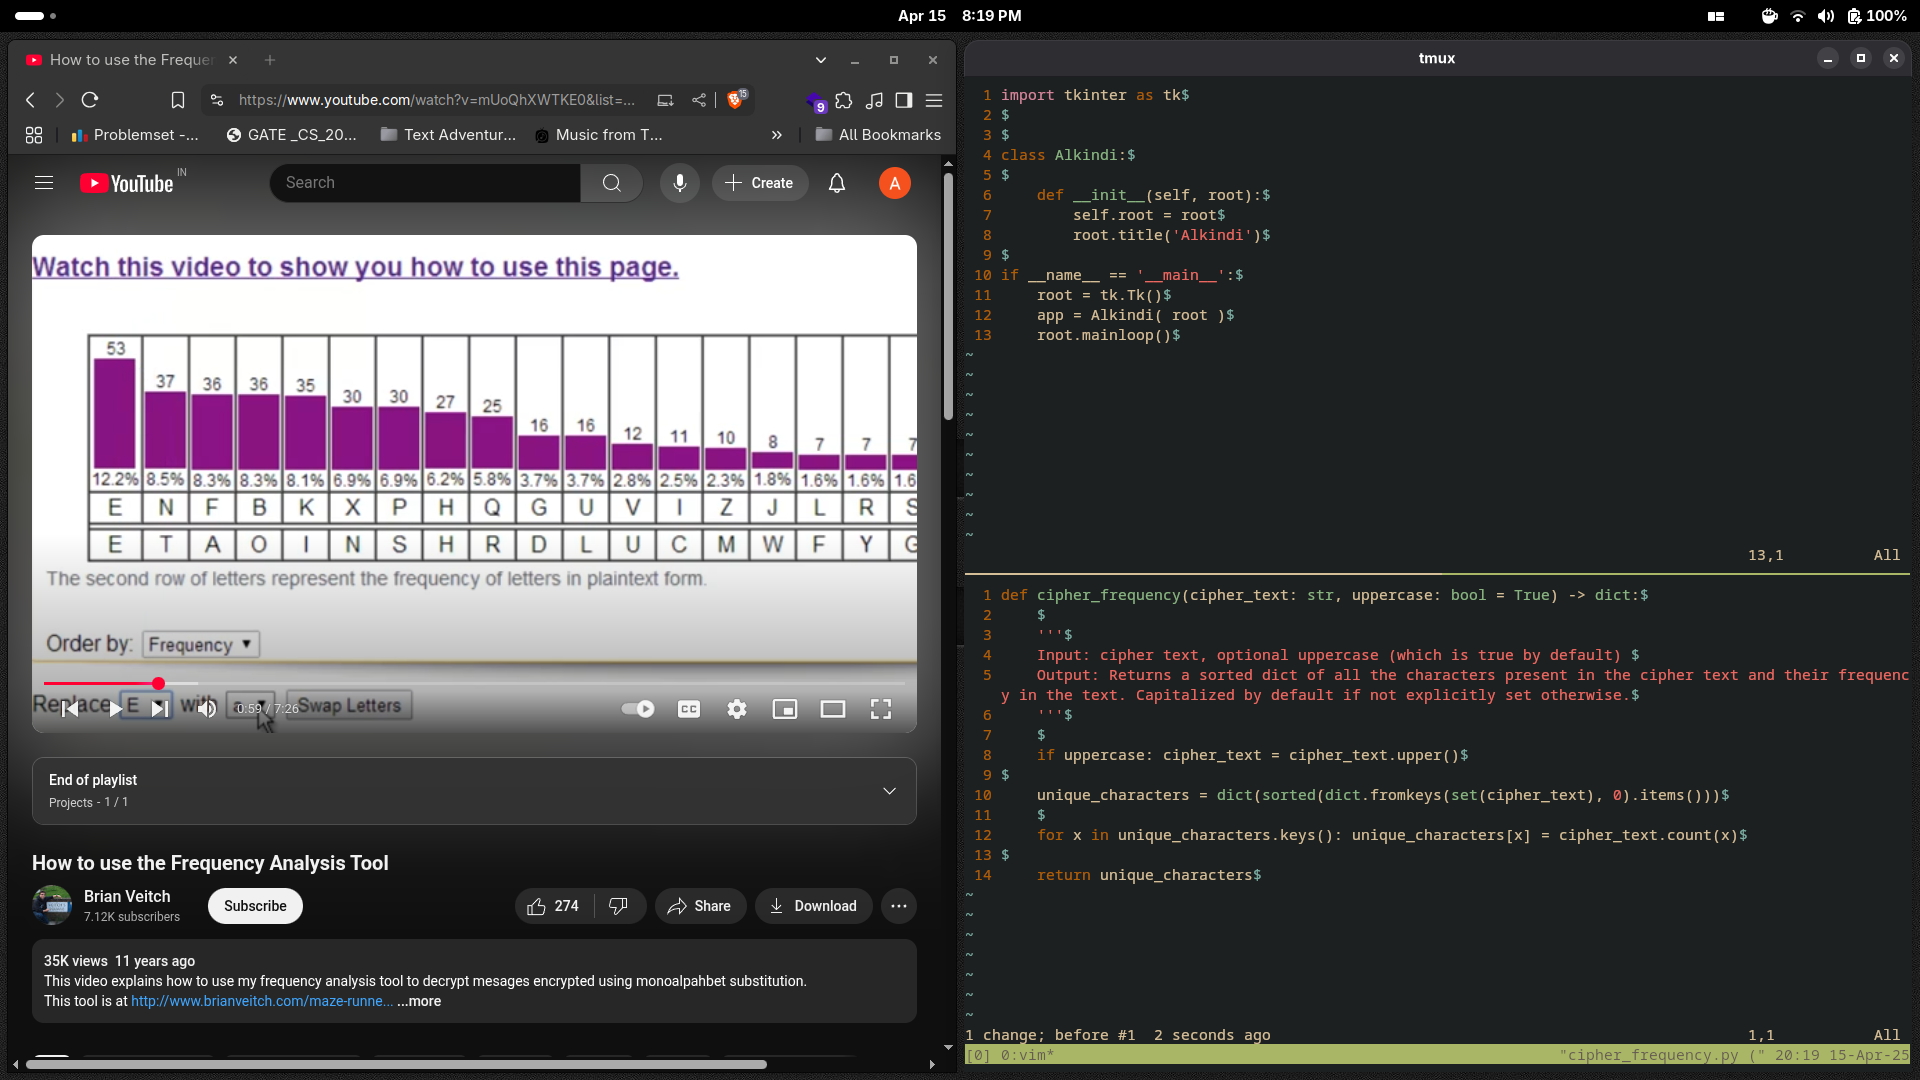Open the brianveitch.com link in description
1920x1080 pixels.
click(262, 1001)
